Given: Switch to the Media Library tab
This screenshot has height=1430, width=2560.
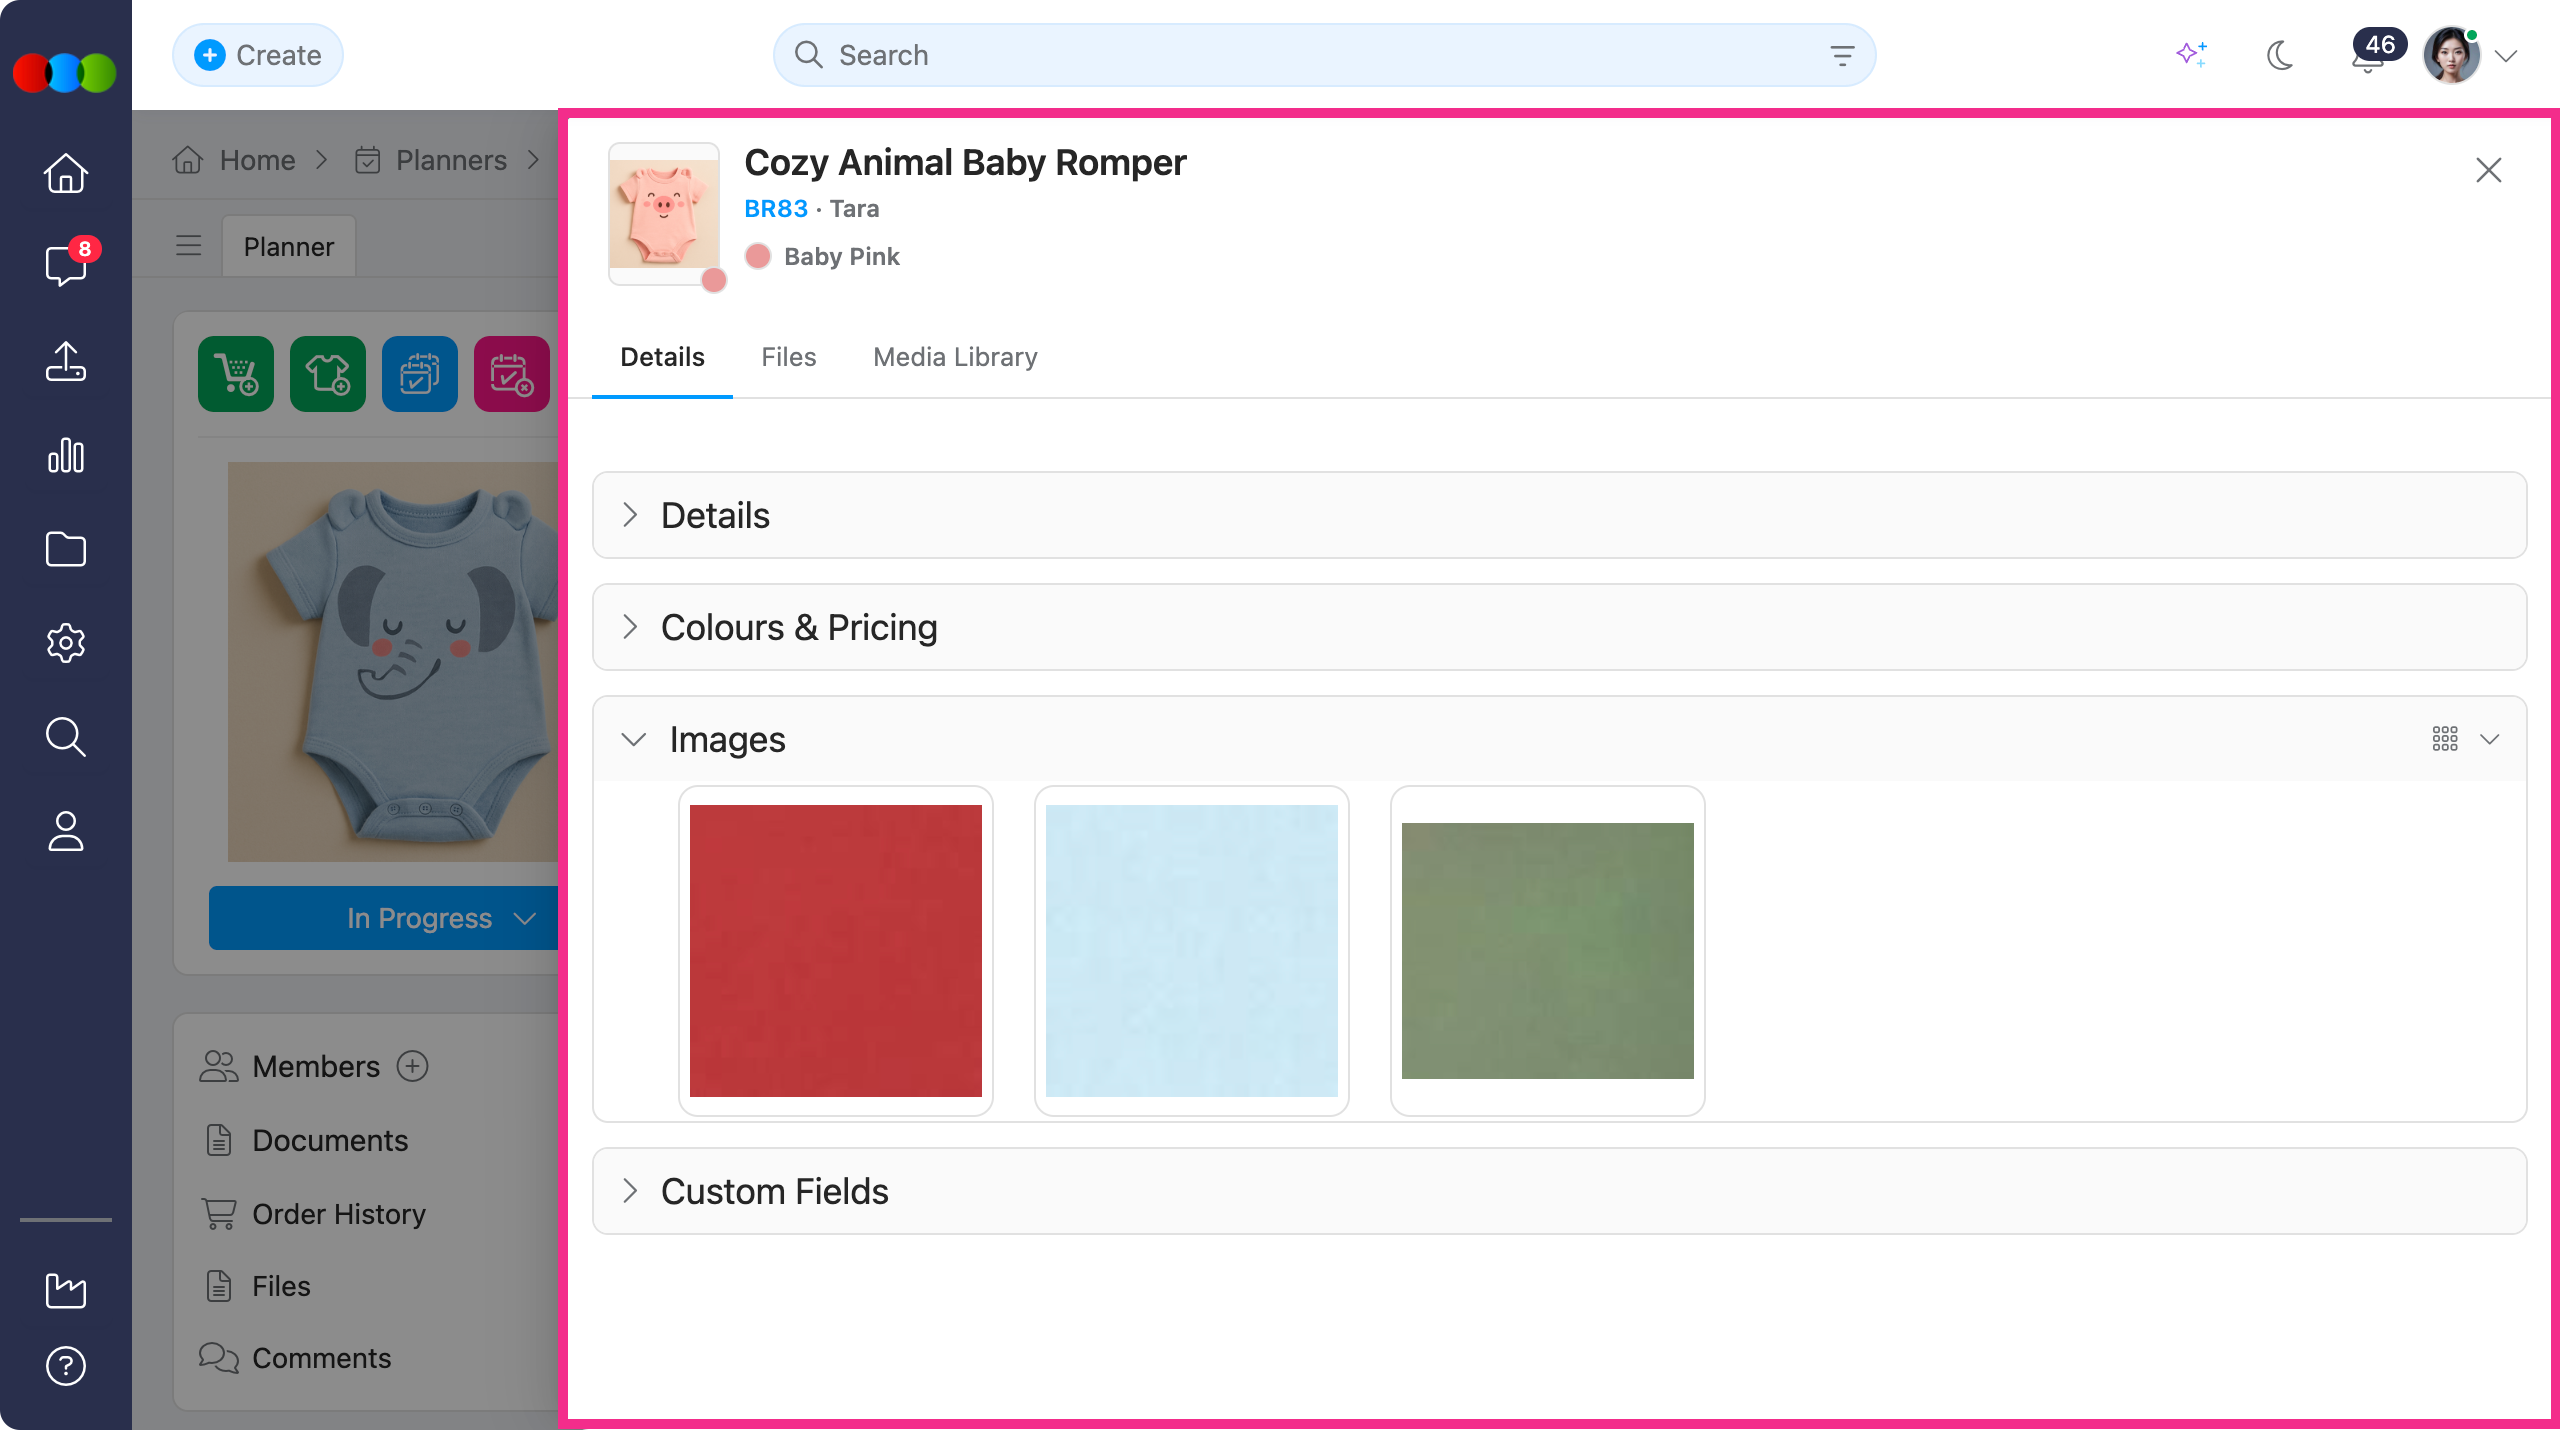Looking at the screenshot, I should point(955,357).
